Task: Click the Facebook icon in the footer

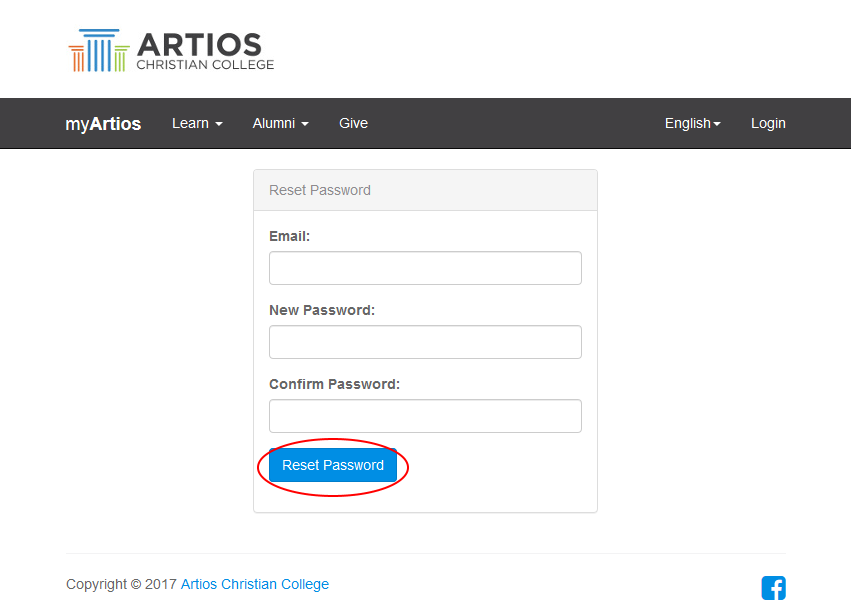Action: click(773, 588)
